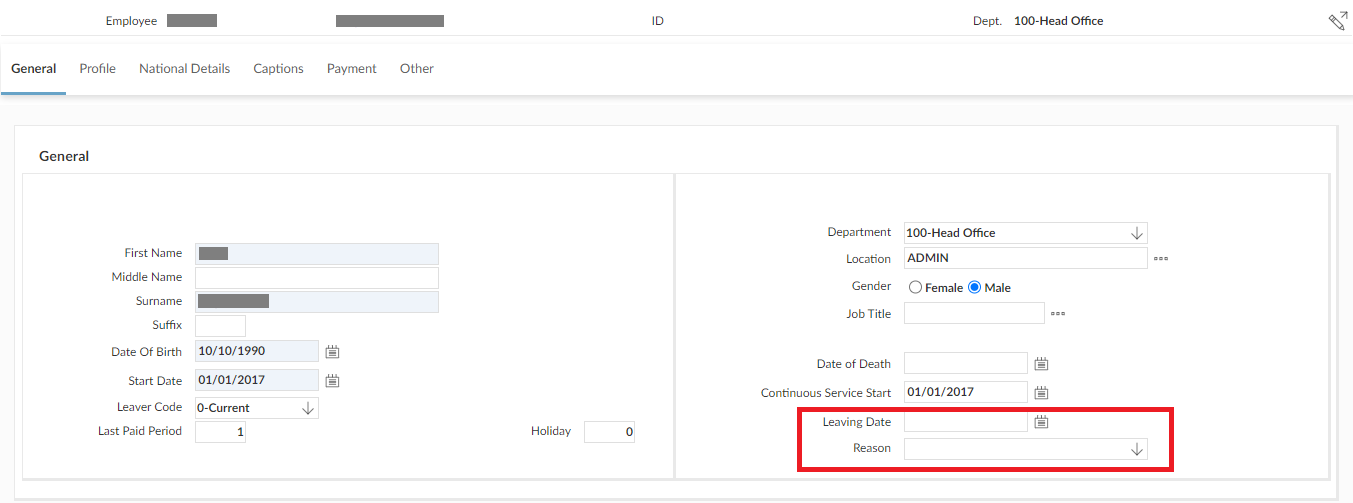Select the Female gender radio button
Screen dimensions: 1353x503
pyautogui.click(x=915, y=287)
